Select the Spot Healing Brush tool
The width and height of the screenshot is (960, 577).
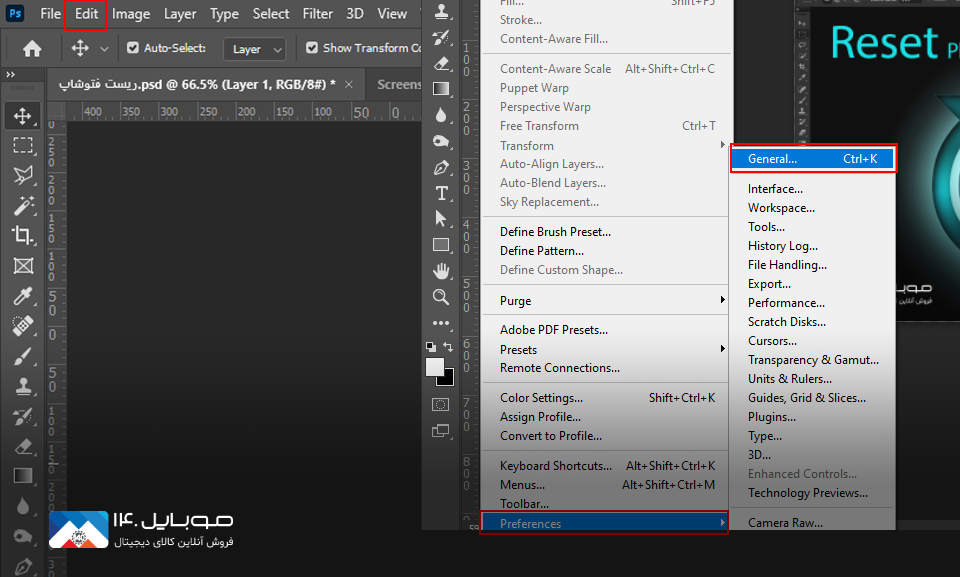coord(23,326)
